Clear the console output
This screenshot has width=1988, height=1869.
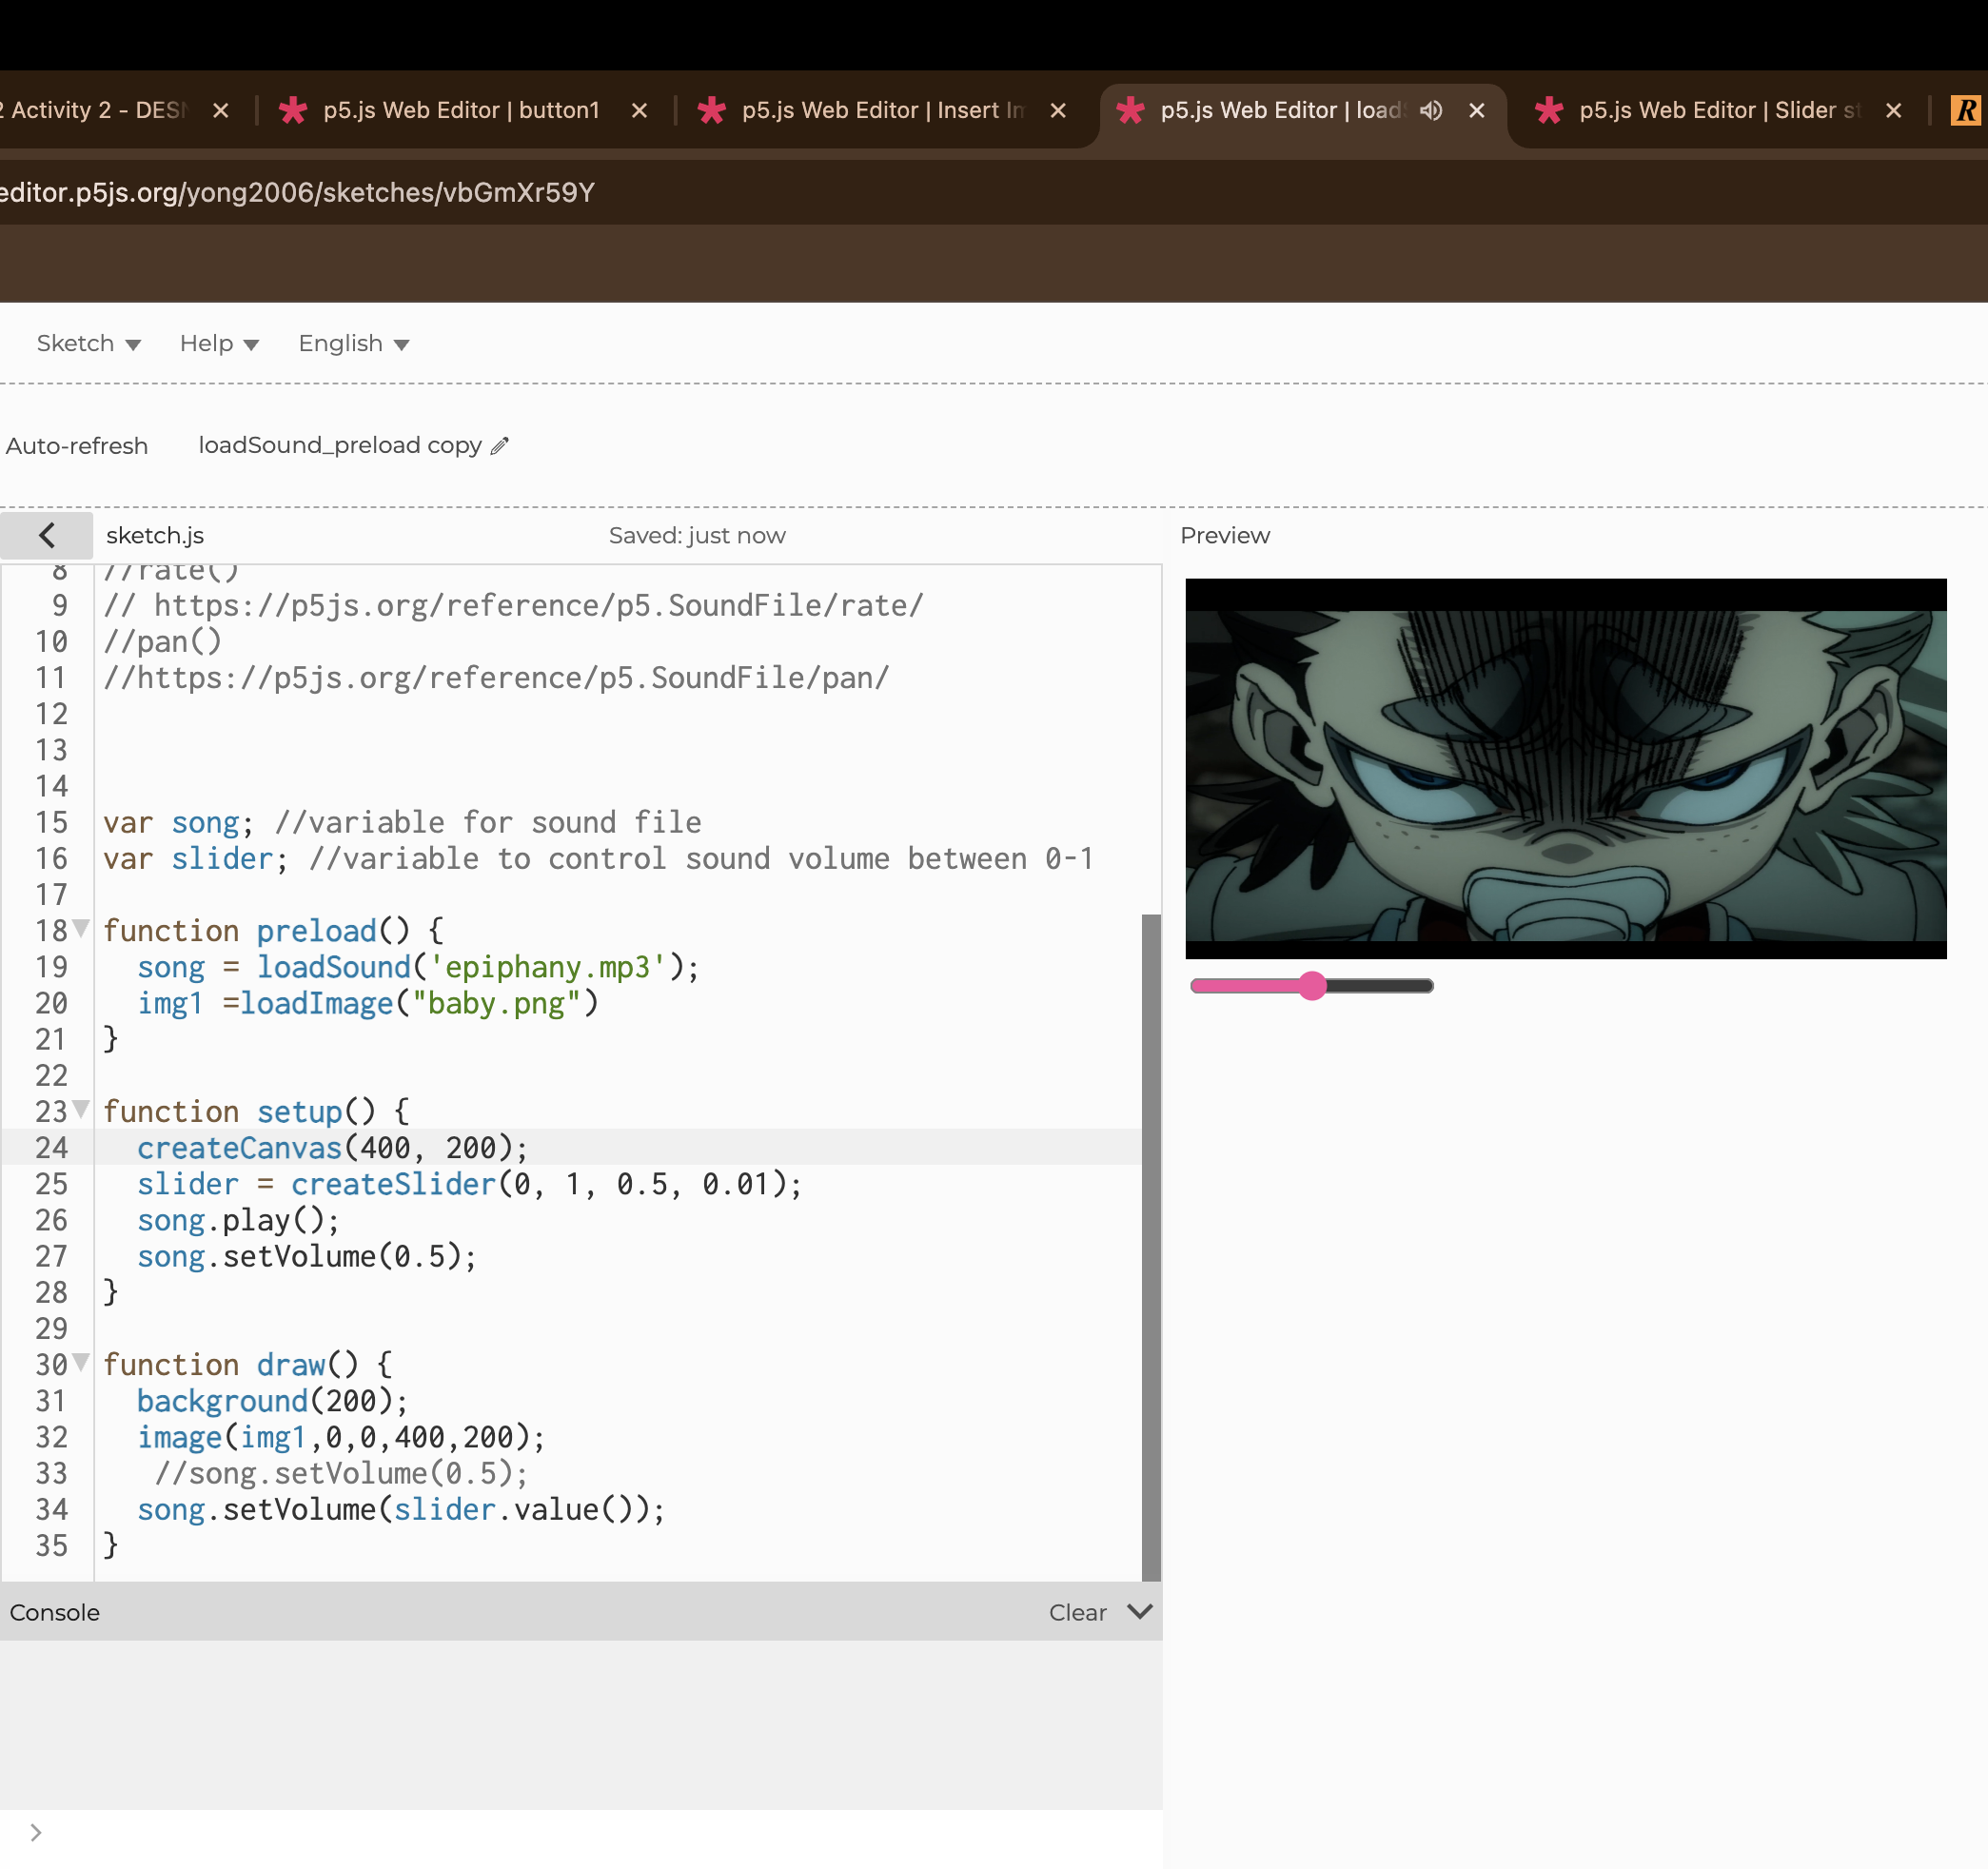point(1077,1612)
